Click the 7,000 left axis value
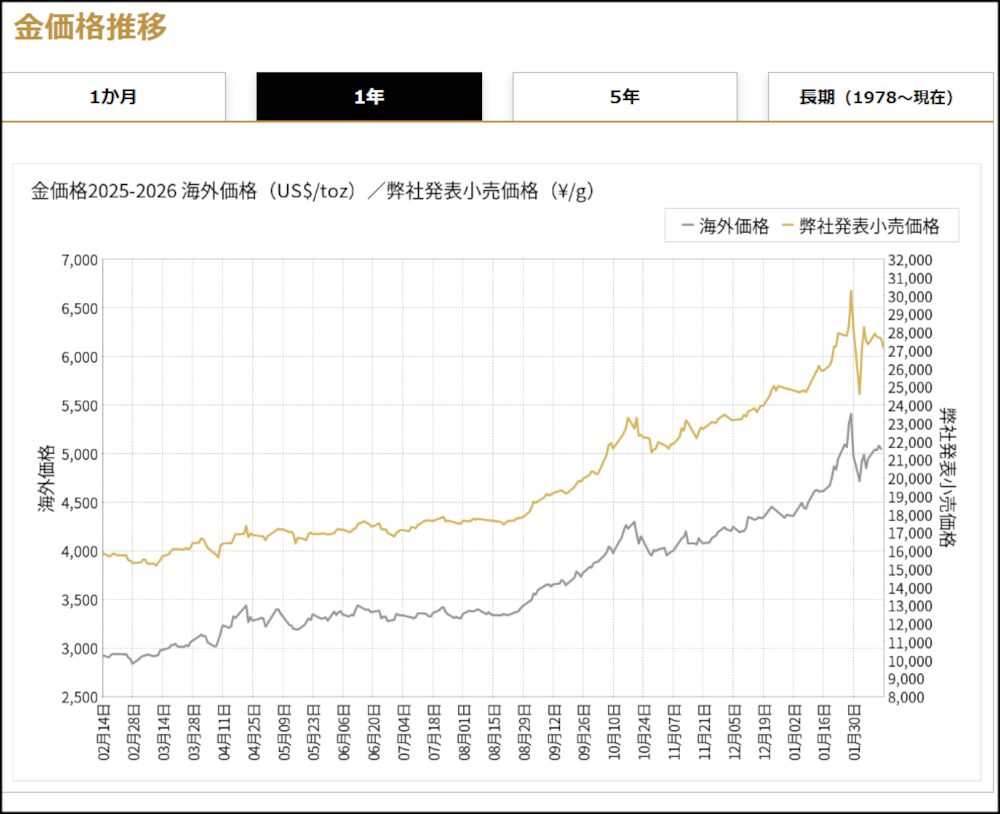Viewport: 1000px width, 814px height. [x=79, y=260]
